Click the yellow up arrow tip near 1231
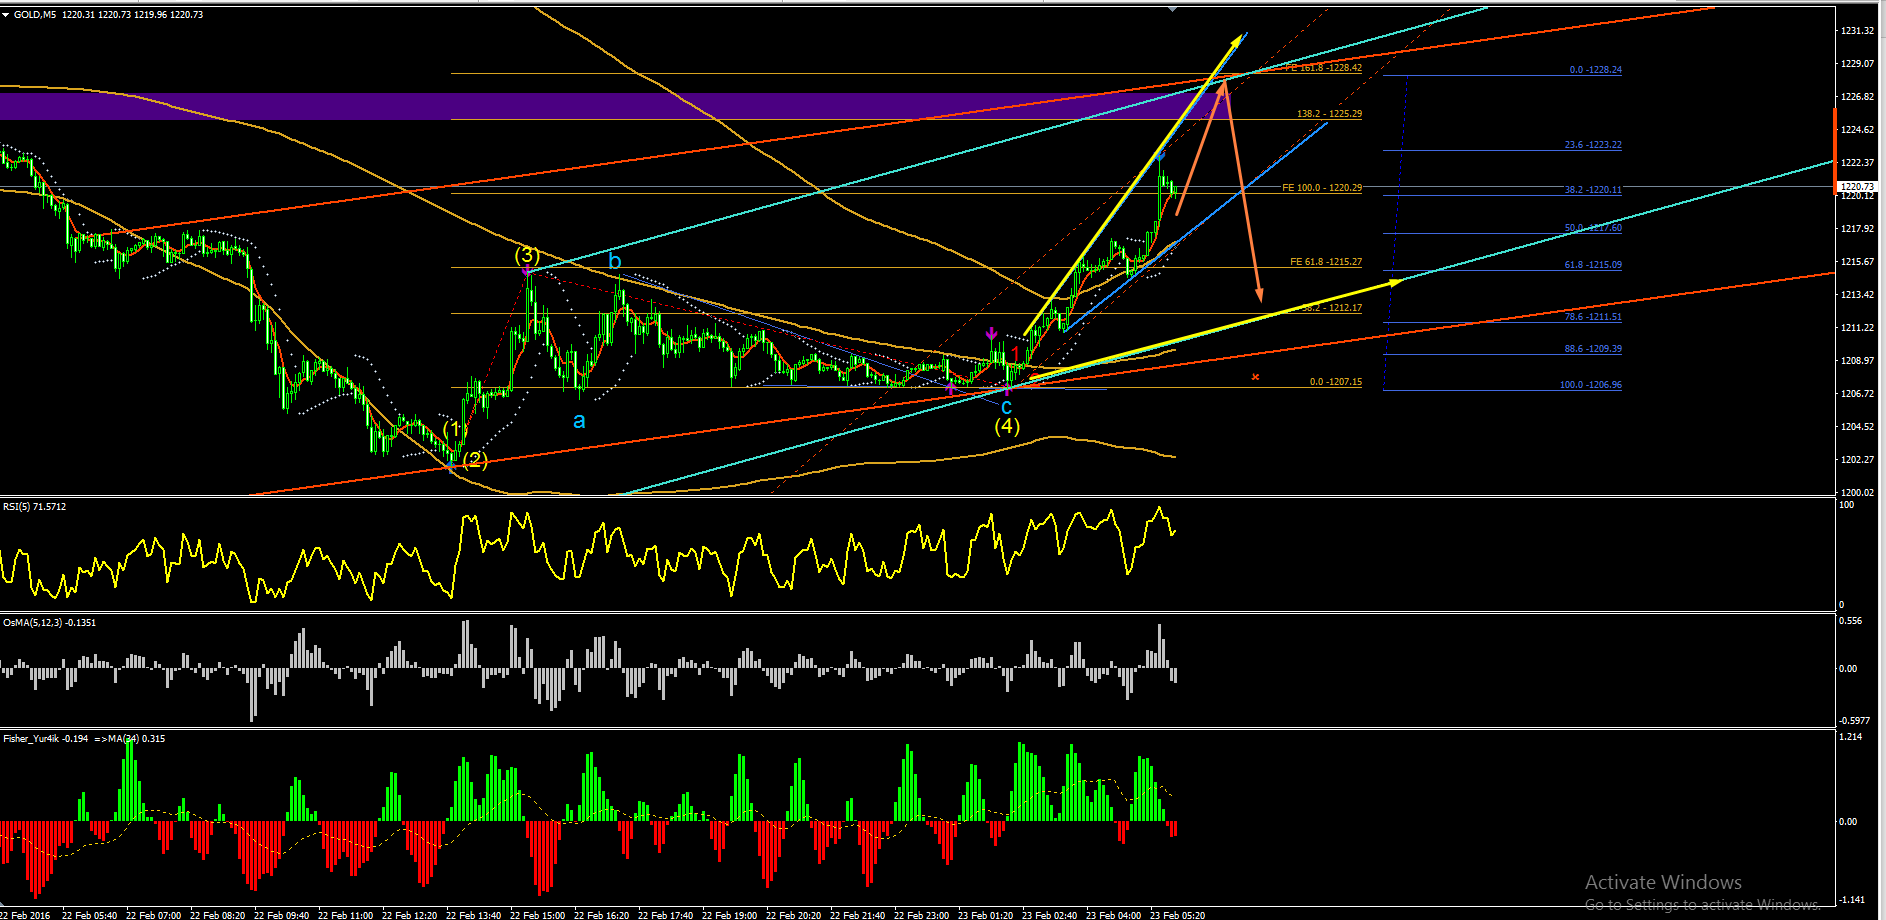 tap(1240, 39)
